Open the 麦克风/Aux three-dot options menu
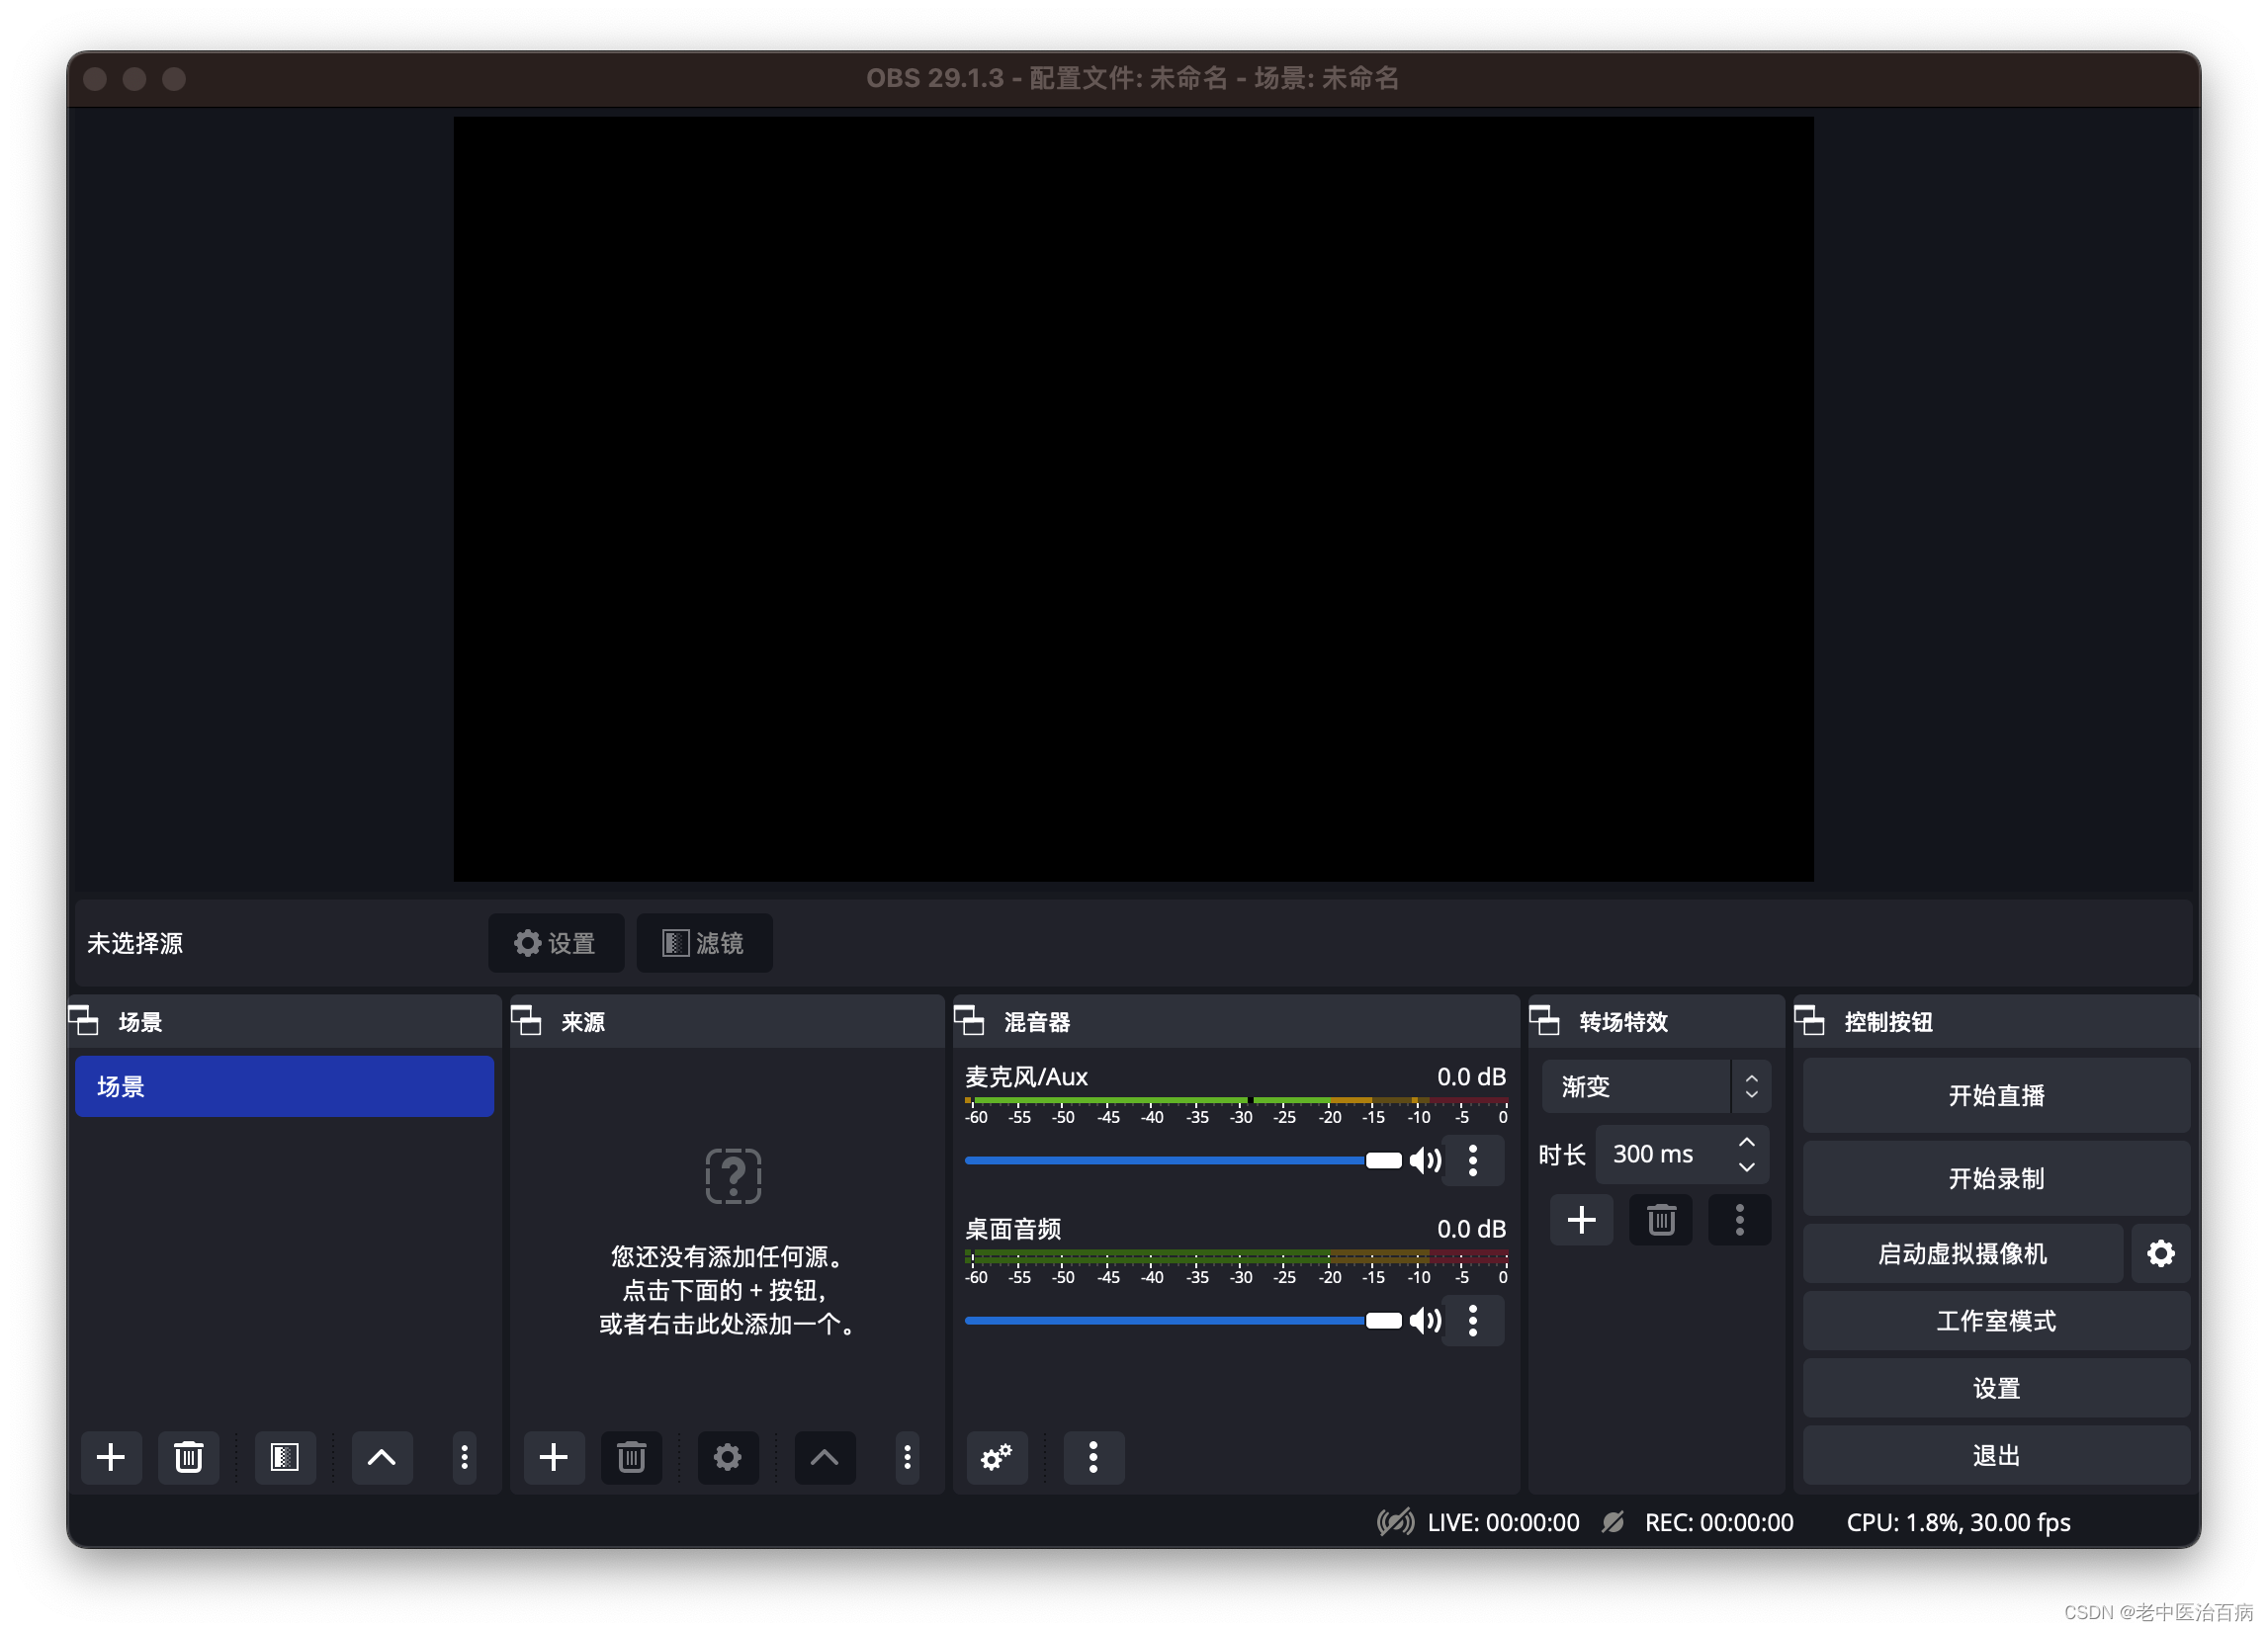The height and width of the screenshot is (1631, 2268). (1473, 1160)
